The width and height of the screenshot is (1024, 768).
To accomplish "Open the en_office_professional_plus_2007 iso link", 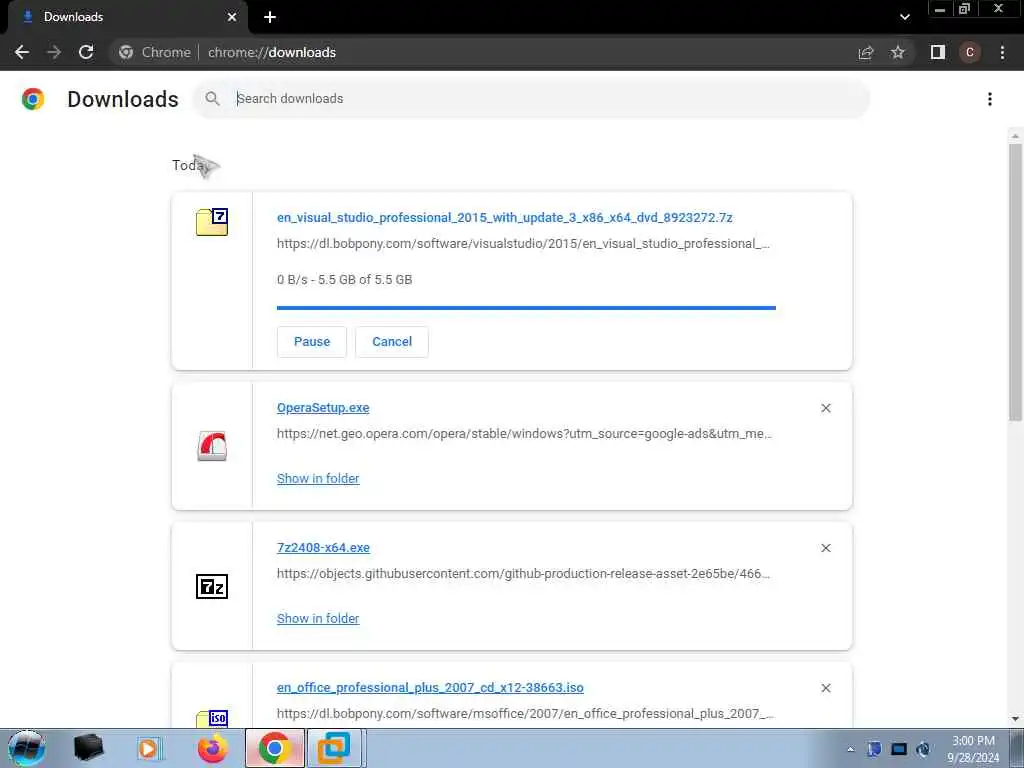I will click(x=430, y=687).
